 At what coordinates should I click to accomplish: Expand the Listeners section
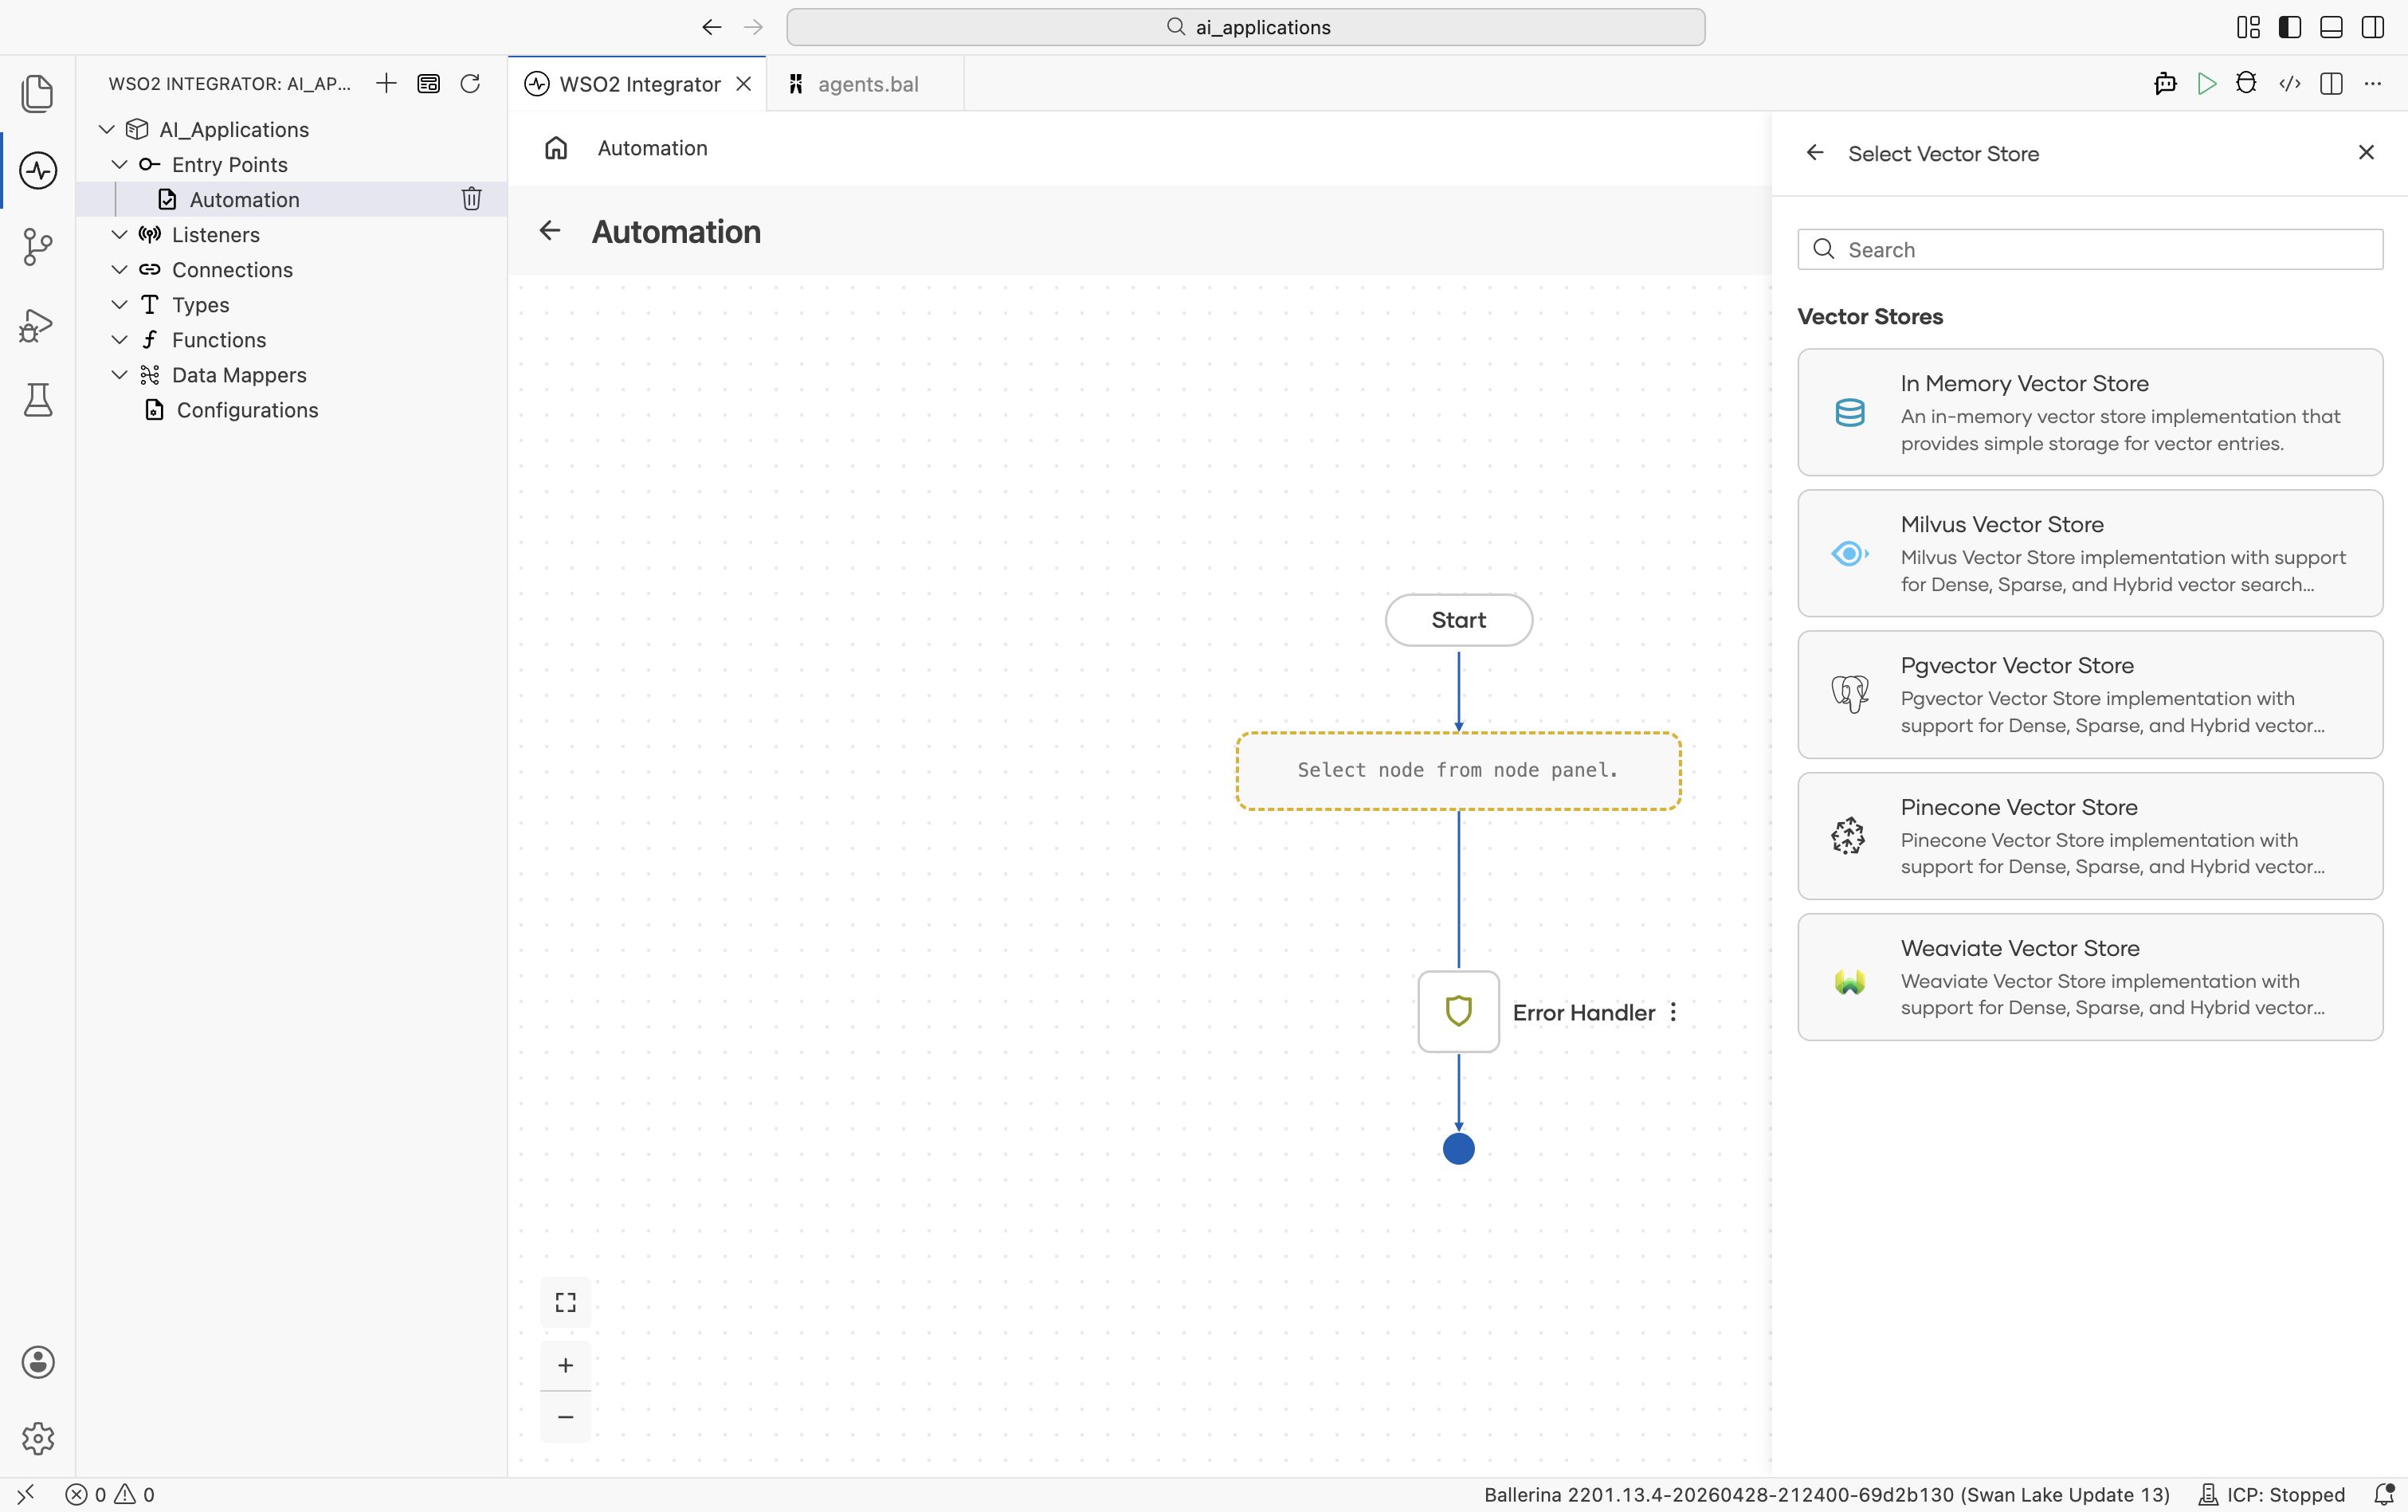click(119, 234)
